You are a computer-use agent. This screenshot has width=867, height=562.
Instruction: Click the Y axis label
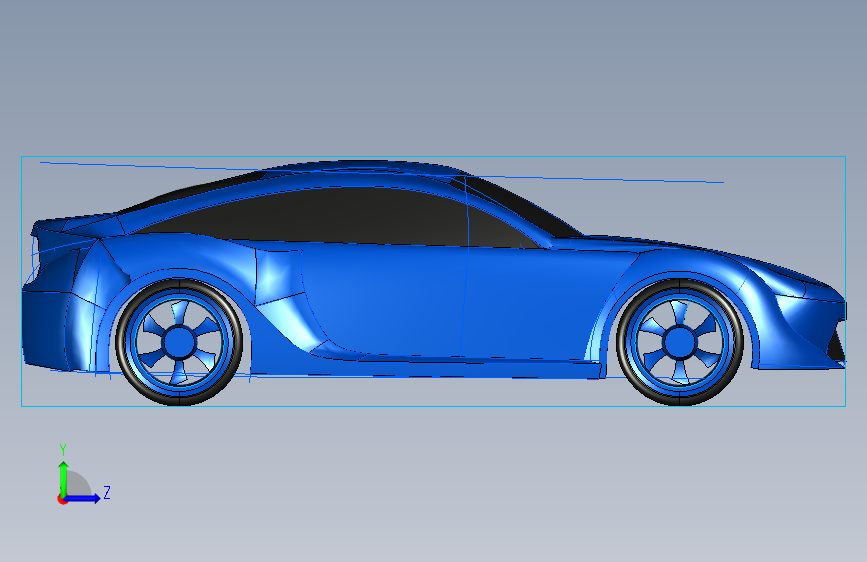click(x=63, y=450)
